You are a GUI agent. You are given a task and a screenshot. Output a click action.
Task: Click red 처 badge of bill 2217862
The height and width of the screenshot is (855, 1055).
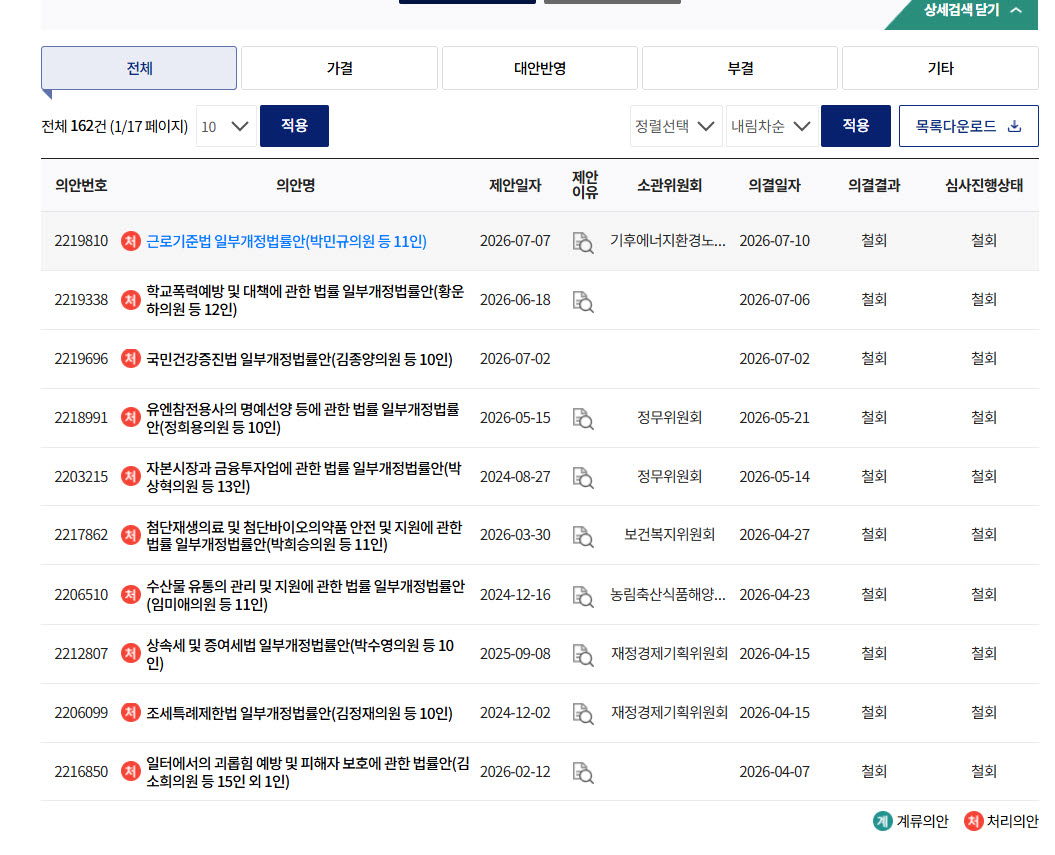pyautogui.click(x=131, y=535)
